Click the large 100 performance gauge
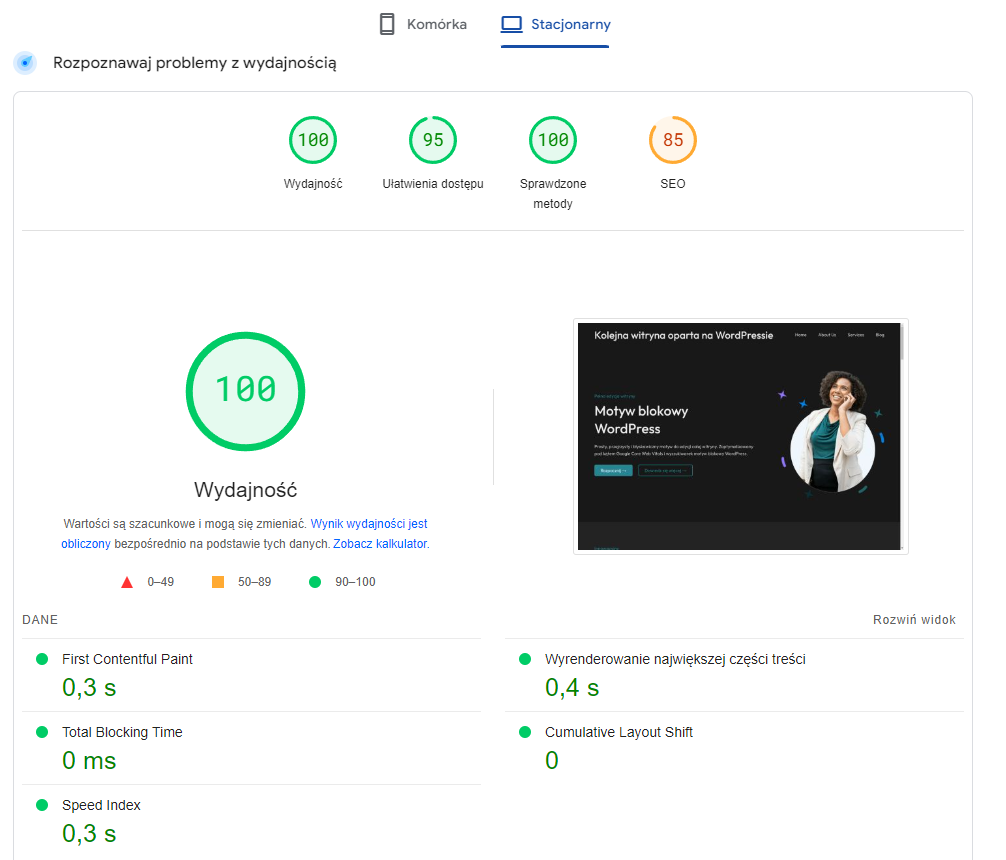The image size is (1006, 860). point(246,391)
